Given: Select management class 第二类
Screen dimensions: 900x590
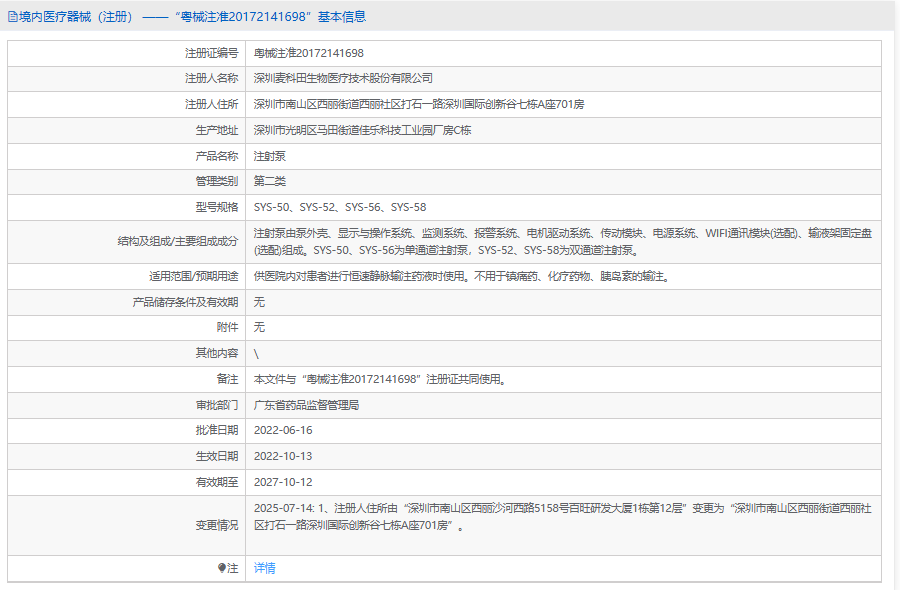Looking at the screenshot, I should coord(270,181).
